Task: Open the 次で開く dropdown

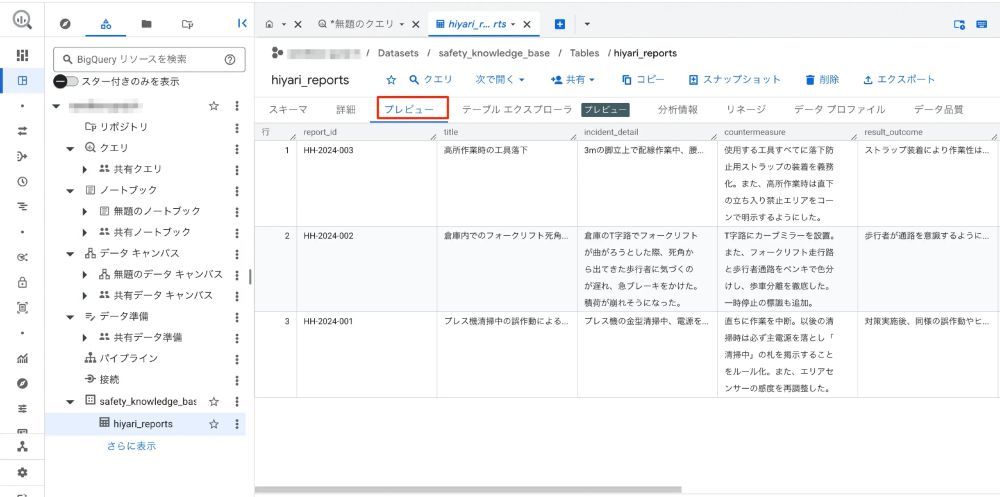Action: (500, 80)
